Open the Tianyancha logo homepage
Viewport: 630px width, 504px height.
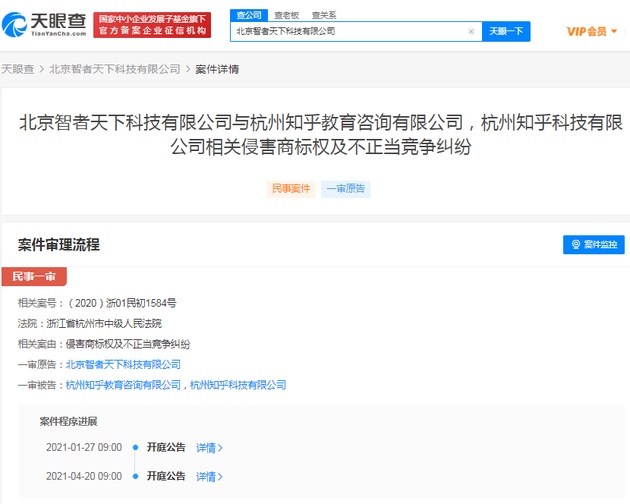click(44, 25)
